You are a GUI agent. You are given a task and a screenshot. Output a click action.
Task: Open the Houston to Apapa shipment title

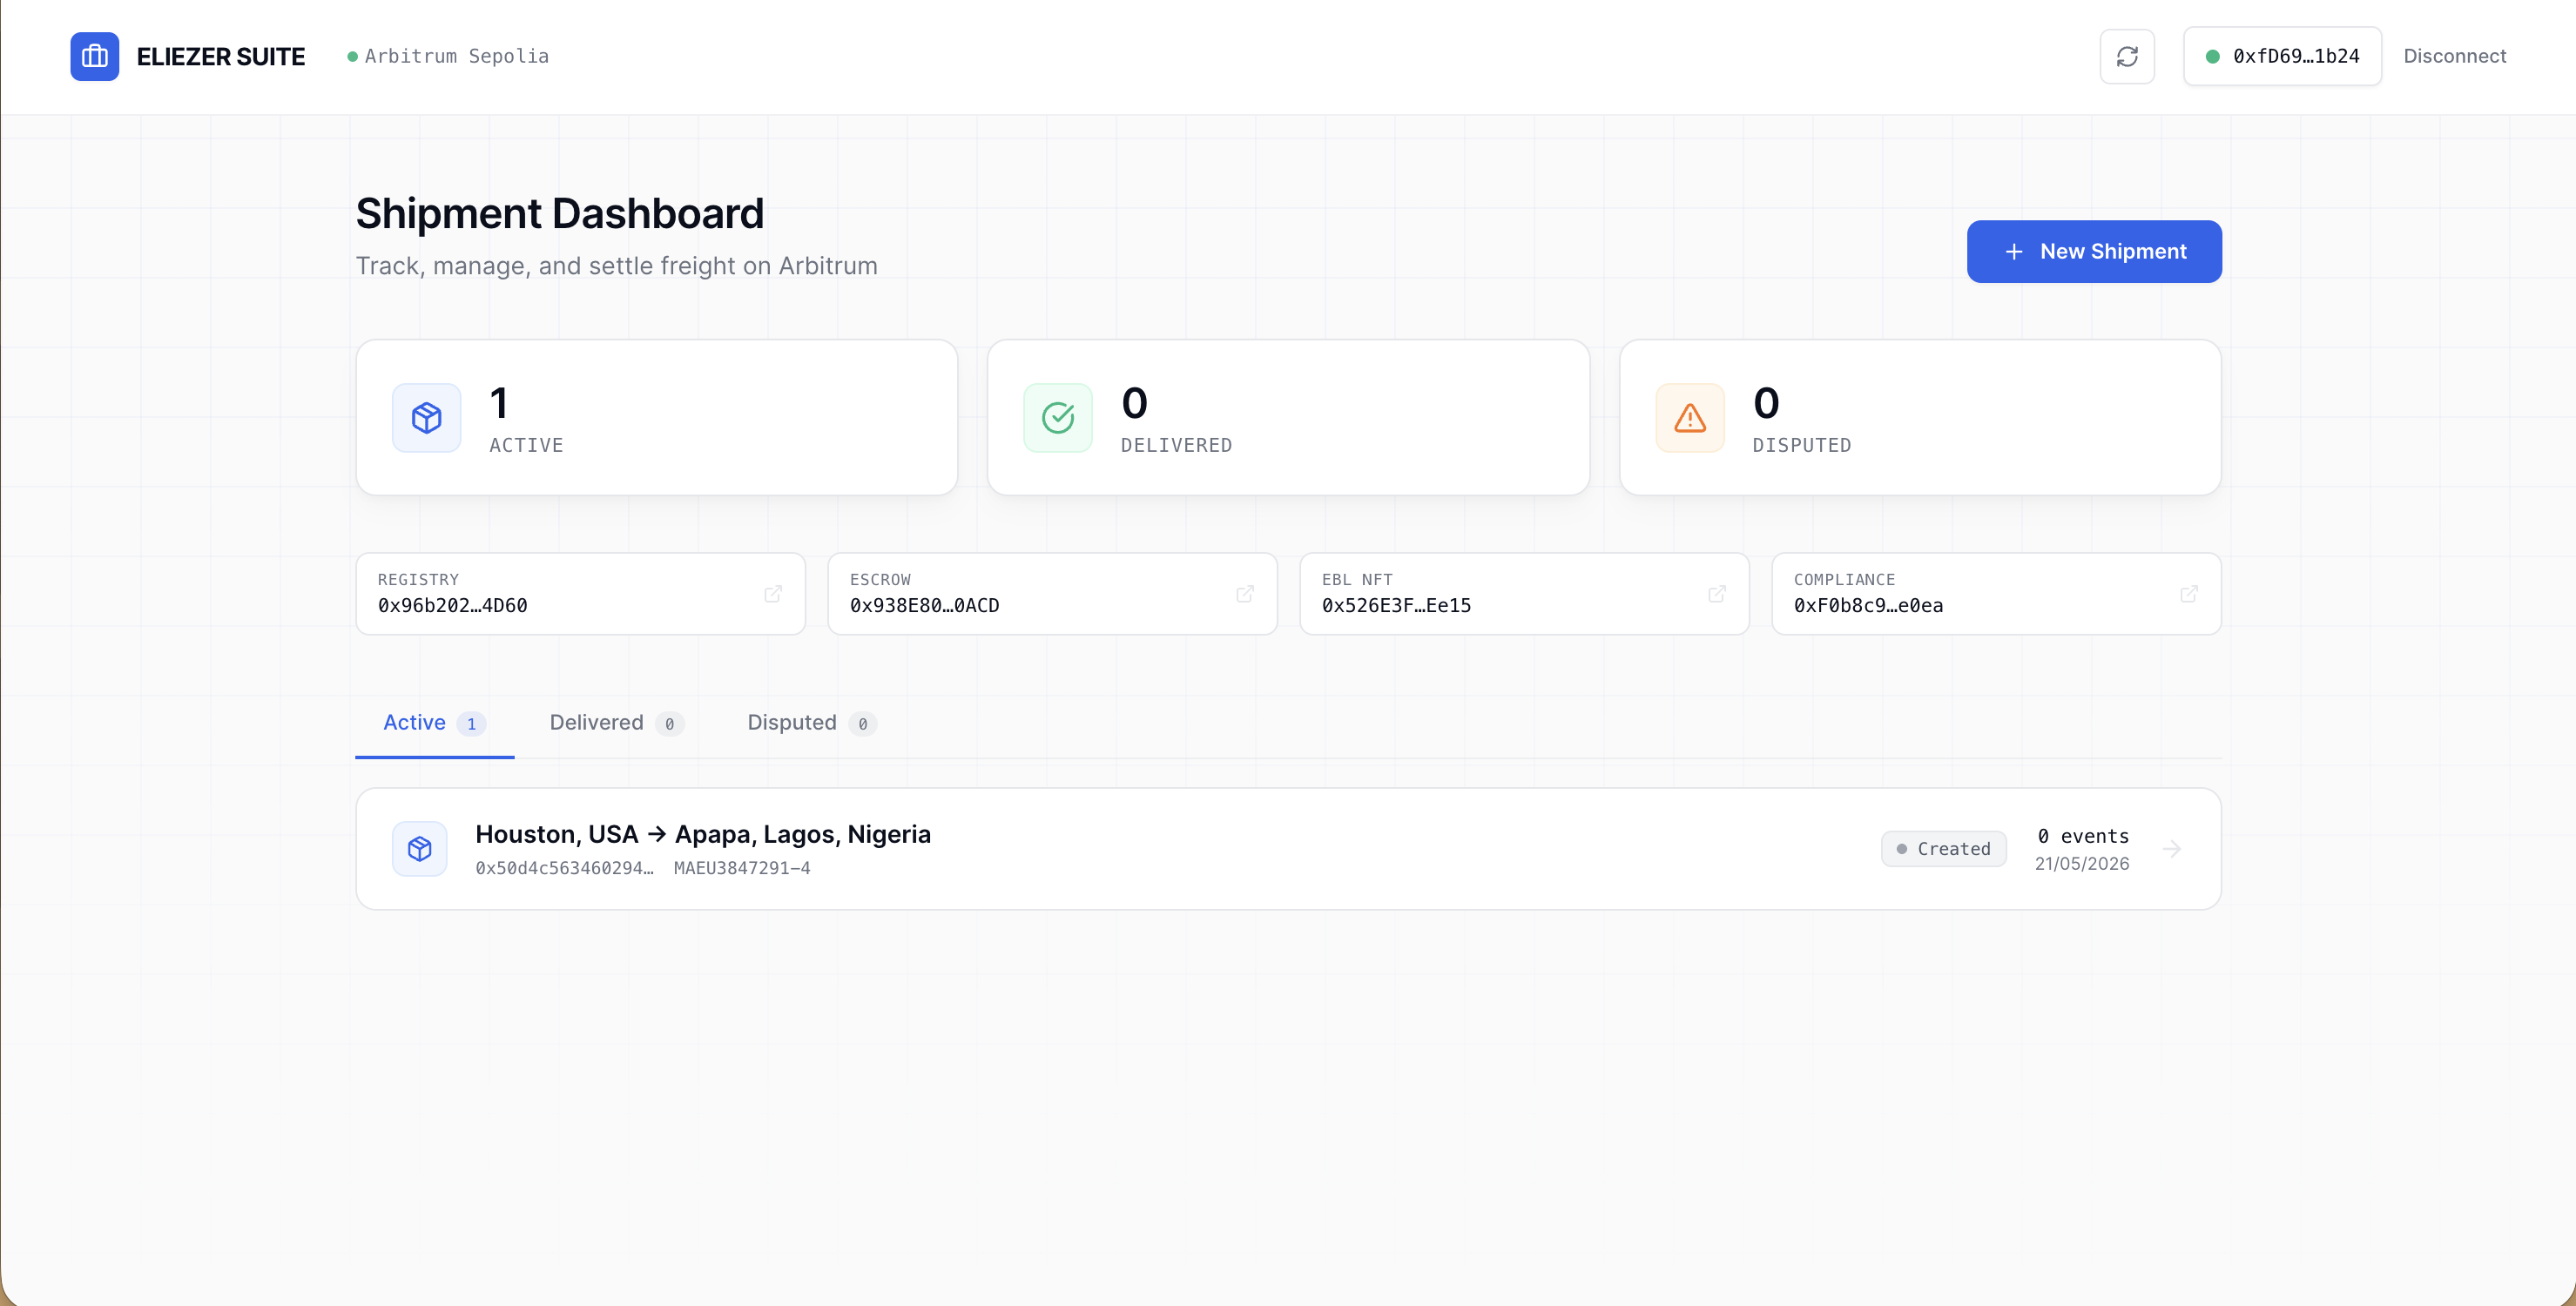pos(703,834)
